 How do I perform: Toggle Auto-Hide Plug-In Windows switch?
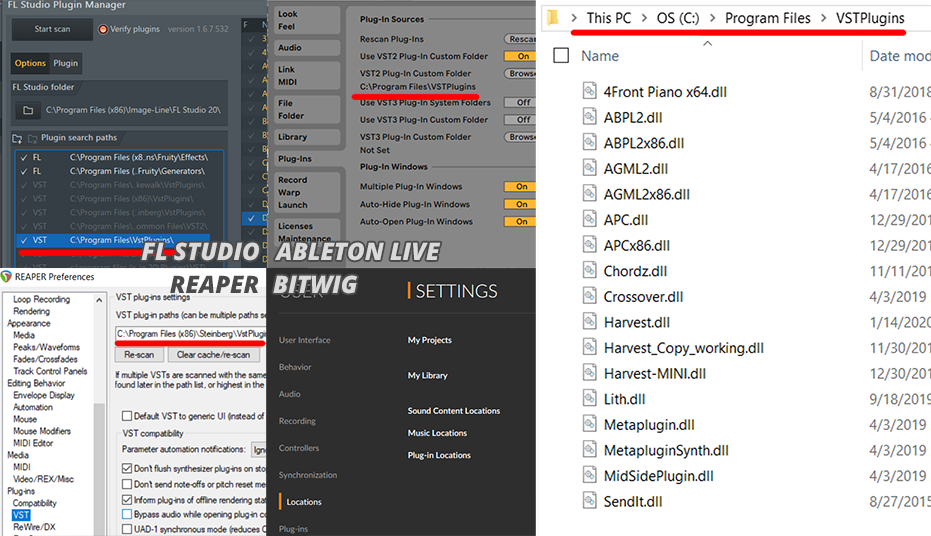pos(520,204)
